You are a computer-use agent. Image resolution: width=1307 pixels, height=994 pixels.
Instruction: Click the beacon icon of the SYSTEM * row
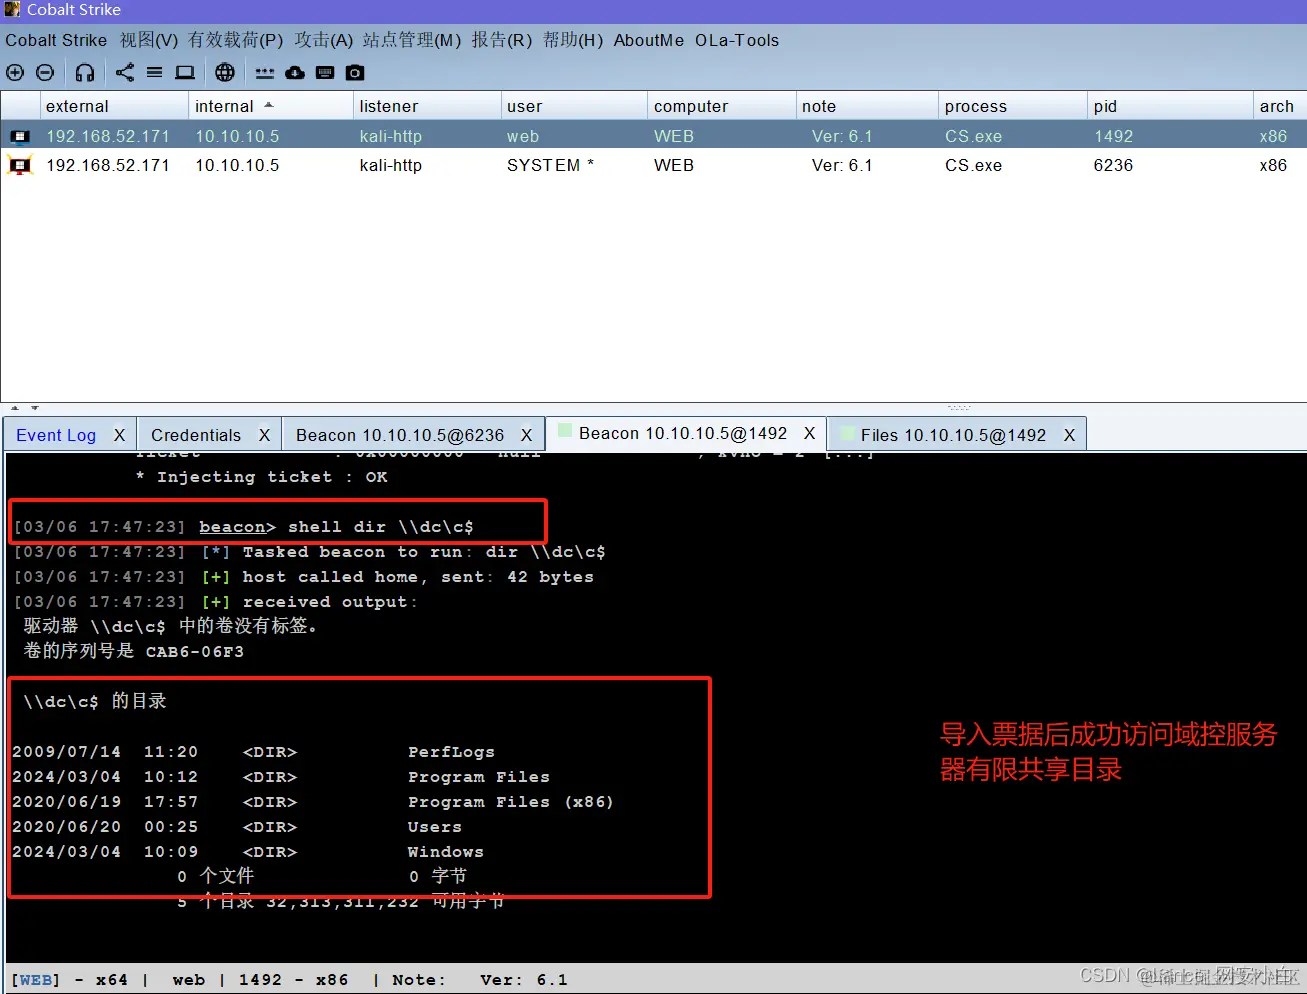click(x=20, y=165)
